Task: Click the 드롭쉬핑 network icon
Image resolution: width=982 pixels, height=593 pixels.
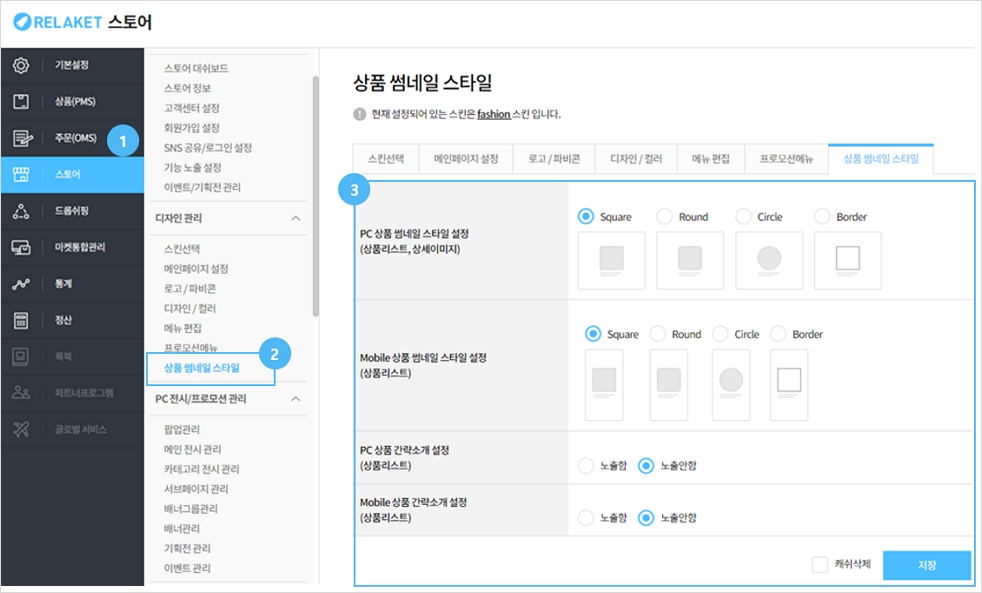Action: (x=21, y=211)
